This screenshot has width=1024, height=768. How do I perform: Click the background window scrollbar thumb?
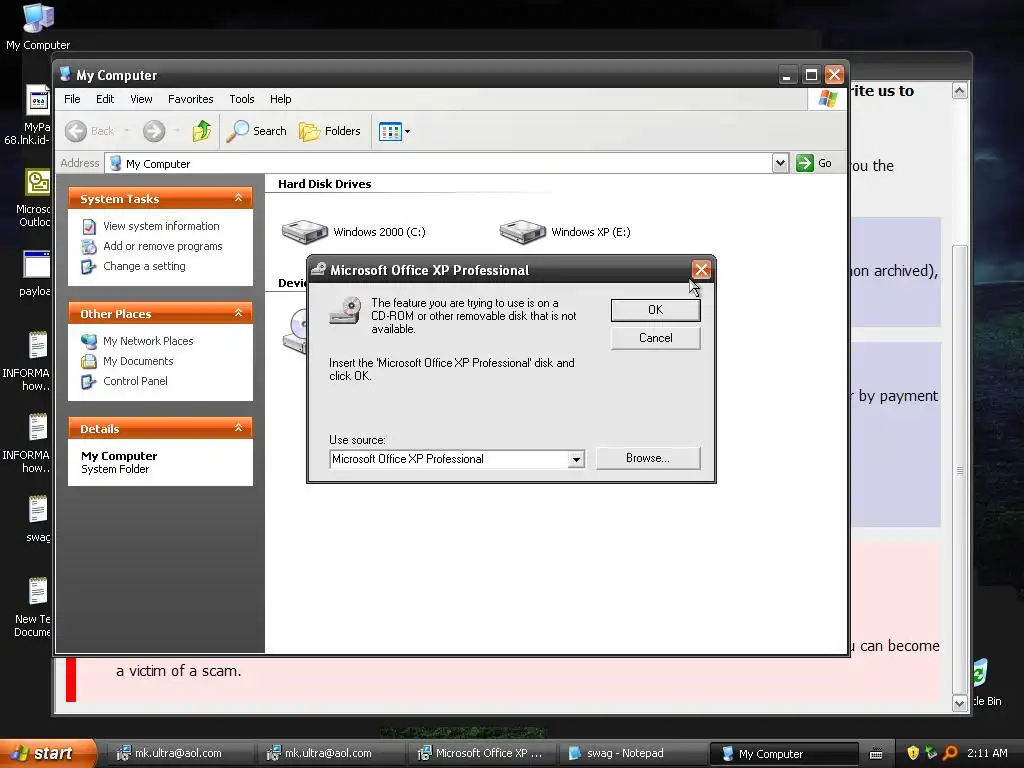click(959, 470)
